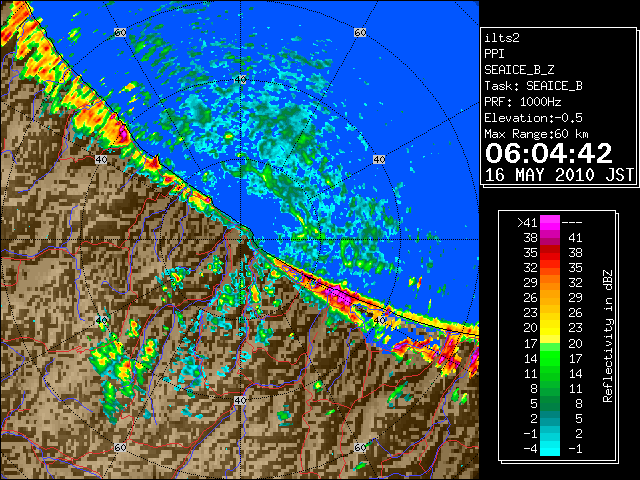Viewport: 640px width, 480px height.
Task: Click the "60" ring label in northeast ocean area
Action: pos(360,32)
